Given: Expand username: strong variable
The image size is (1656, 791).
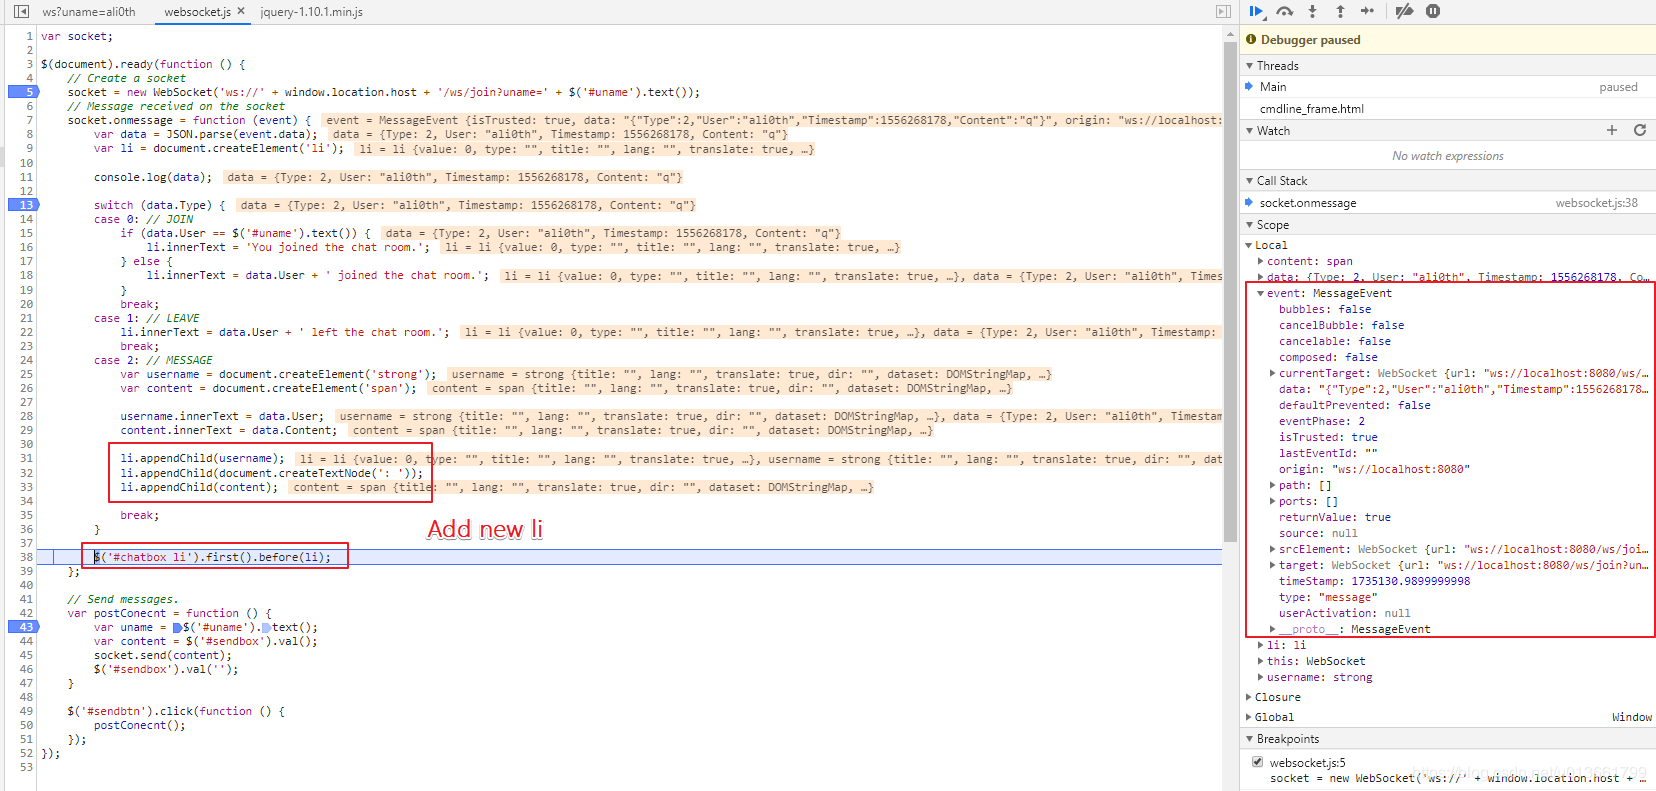Looking at the screenshot, I should [1261, 677].
